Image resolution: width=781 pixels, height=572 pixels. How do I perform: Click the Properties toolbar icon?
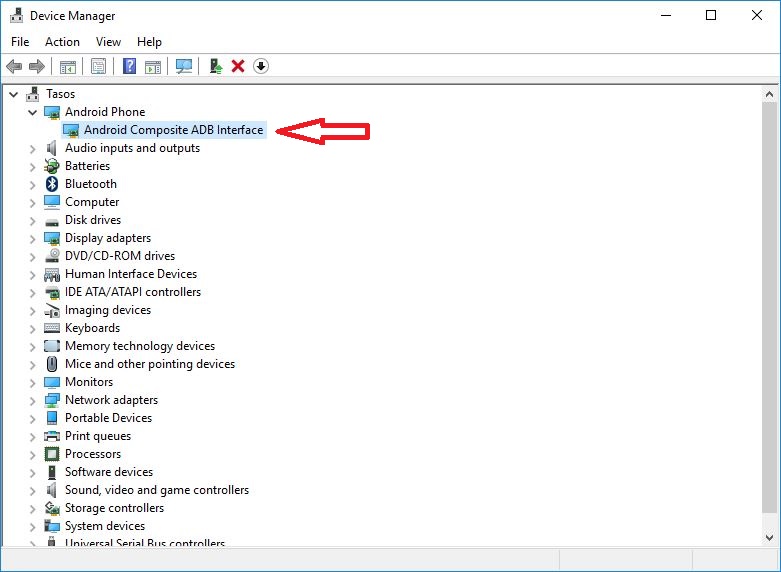(x=98, y=66)
